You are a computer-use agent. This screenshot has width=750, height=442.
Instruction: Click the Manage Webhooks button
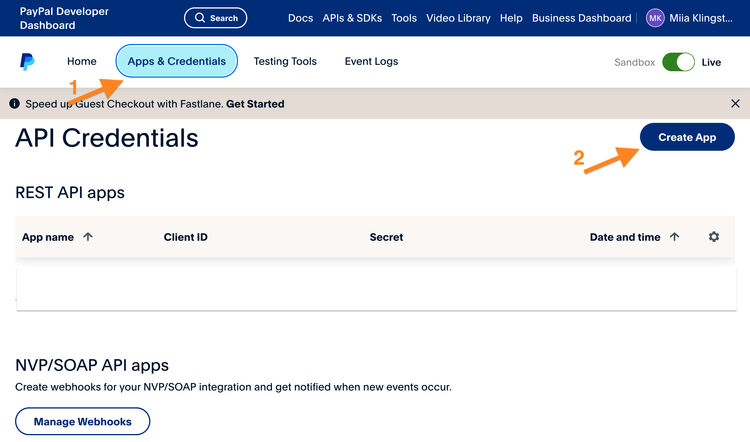(x=83, y=421)
